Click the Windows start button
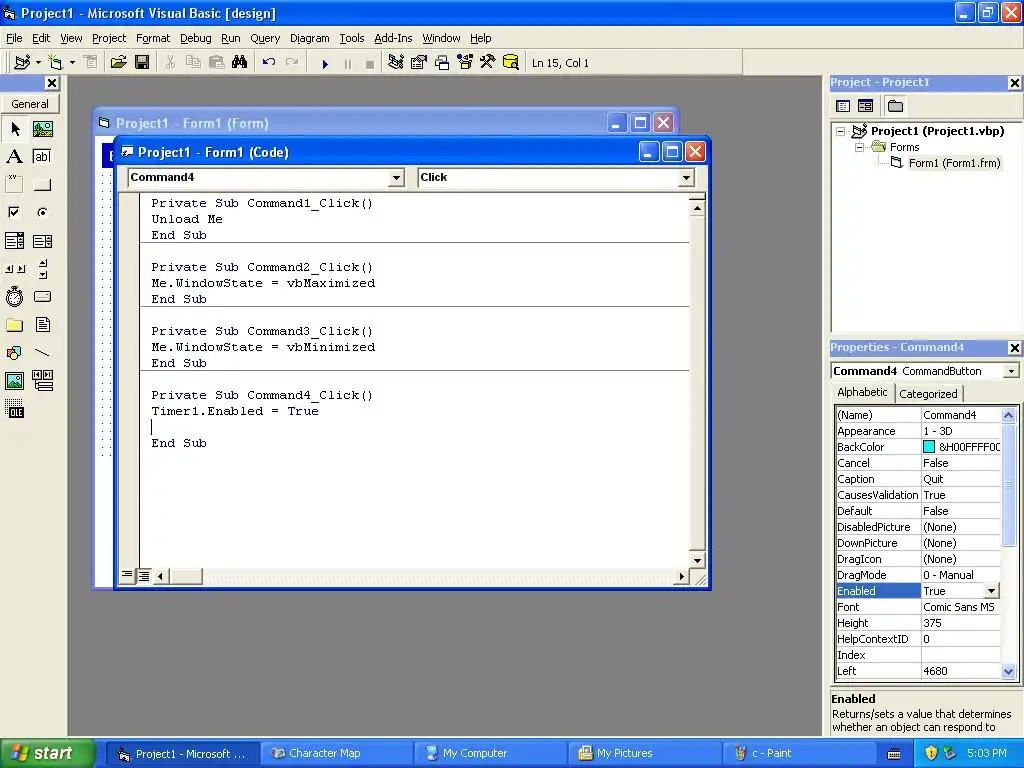The image size is (1024, 768). tap(47, 754)
